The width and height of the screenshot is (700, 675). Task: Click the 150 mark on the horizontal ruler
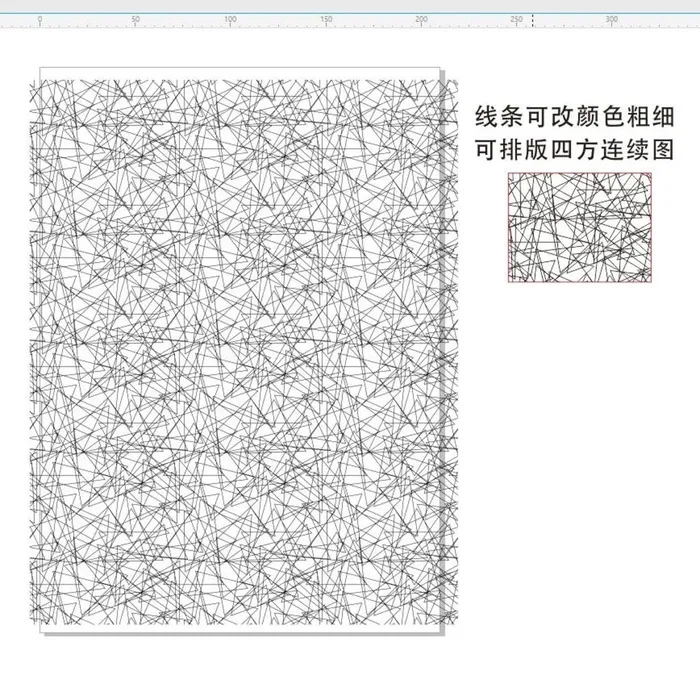tap(325, 20)
